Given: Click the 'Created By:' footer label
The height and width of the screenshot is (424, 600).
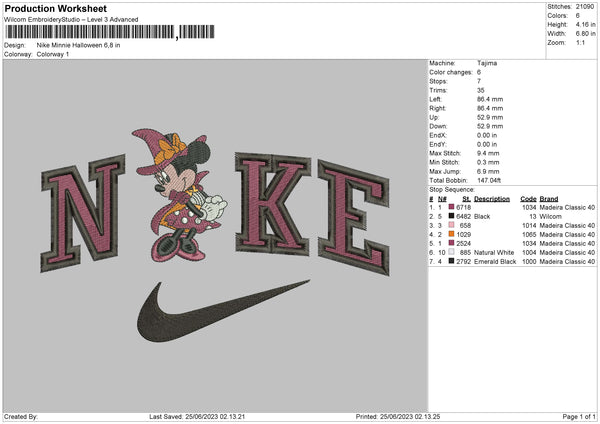Looking at the screenshot, I should [x=21, y=416].
